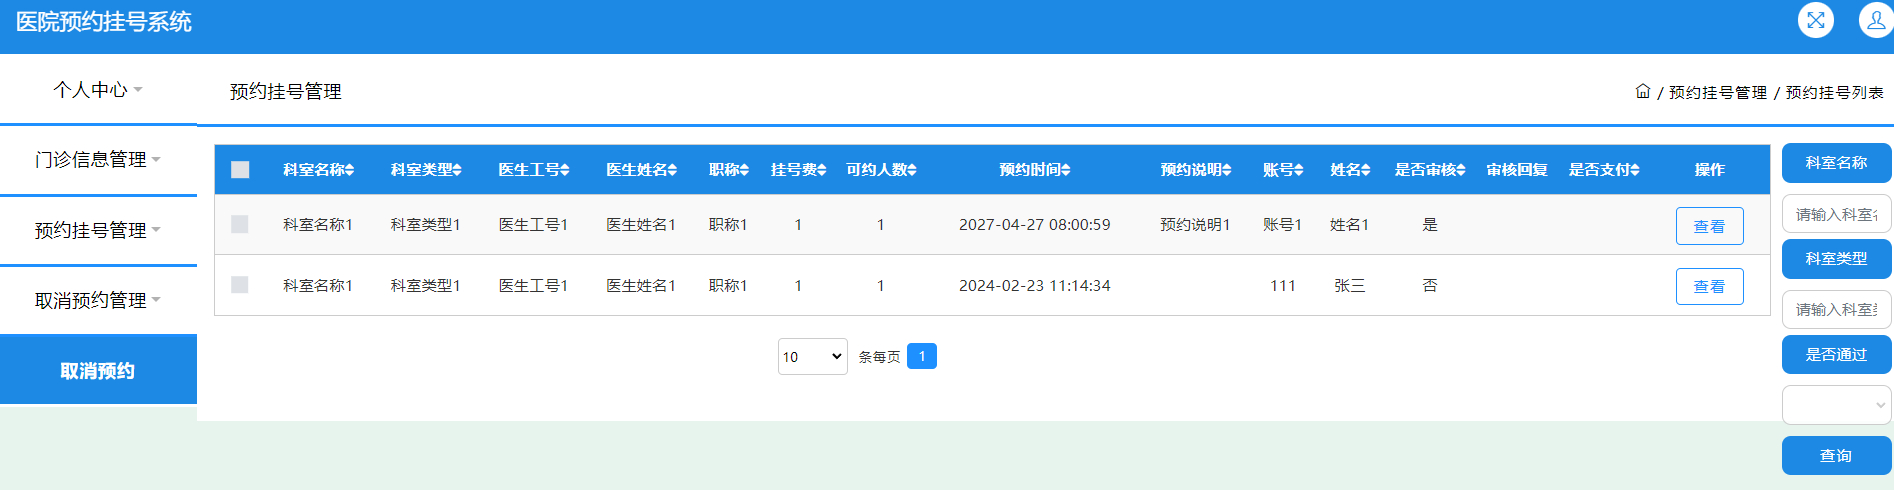Expand the 个人中心 sidebar menu
Image resolution: width=1894 pixels, height=490 pixels.
click(98, 90)
